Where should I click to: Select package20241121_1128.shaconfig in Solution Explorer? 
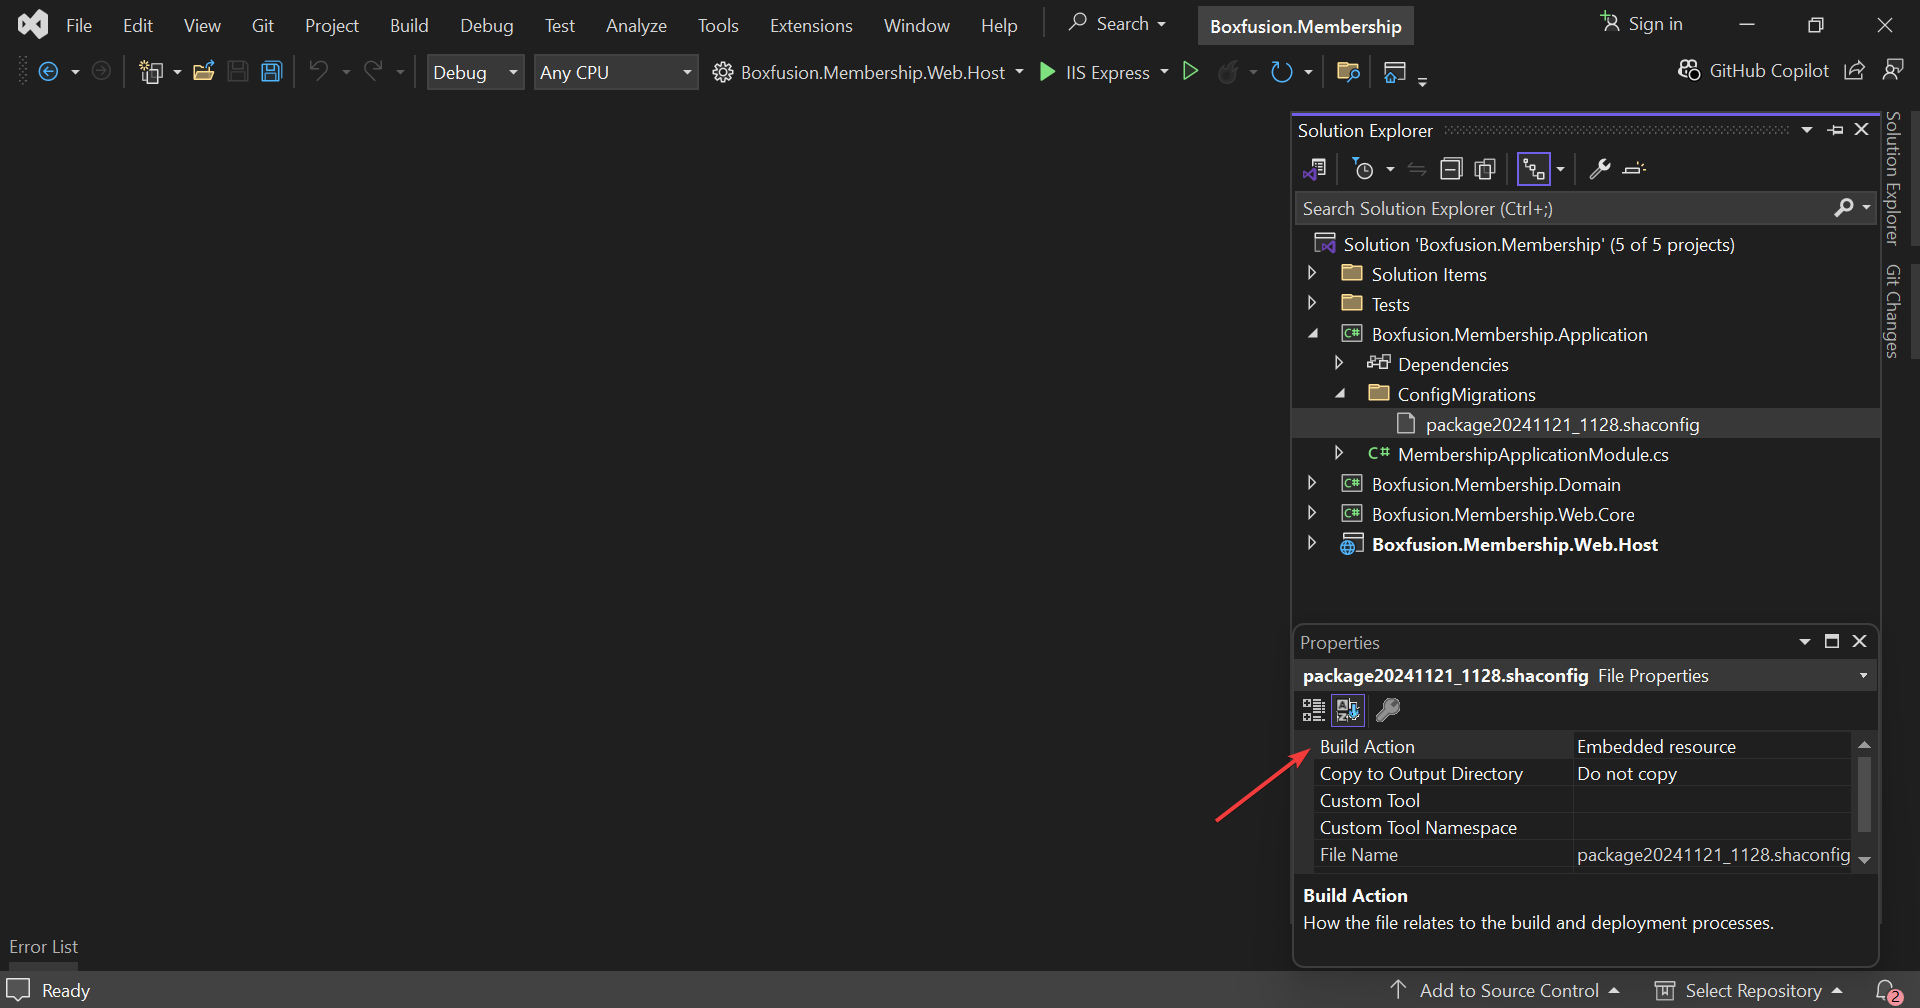click(x=1562, y=424)
